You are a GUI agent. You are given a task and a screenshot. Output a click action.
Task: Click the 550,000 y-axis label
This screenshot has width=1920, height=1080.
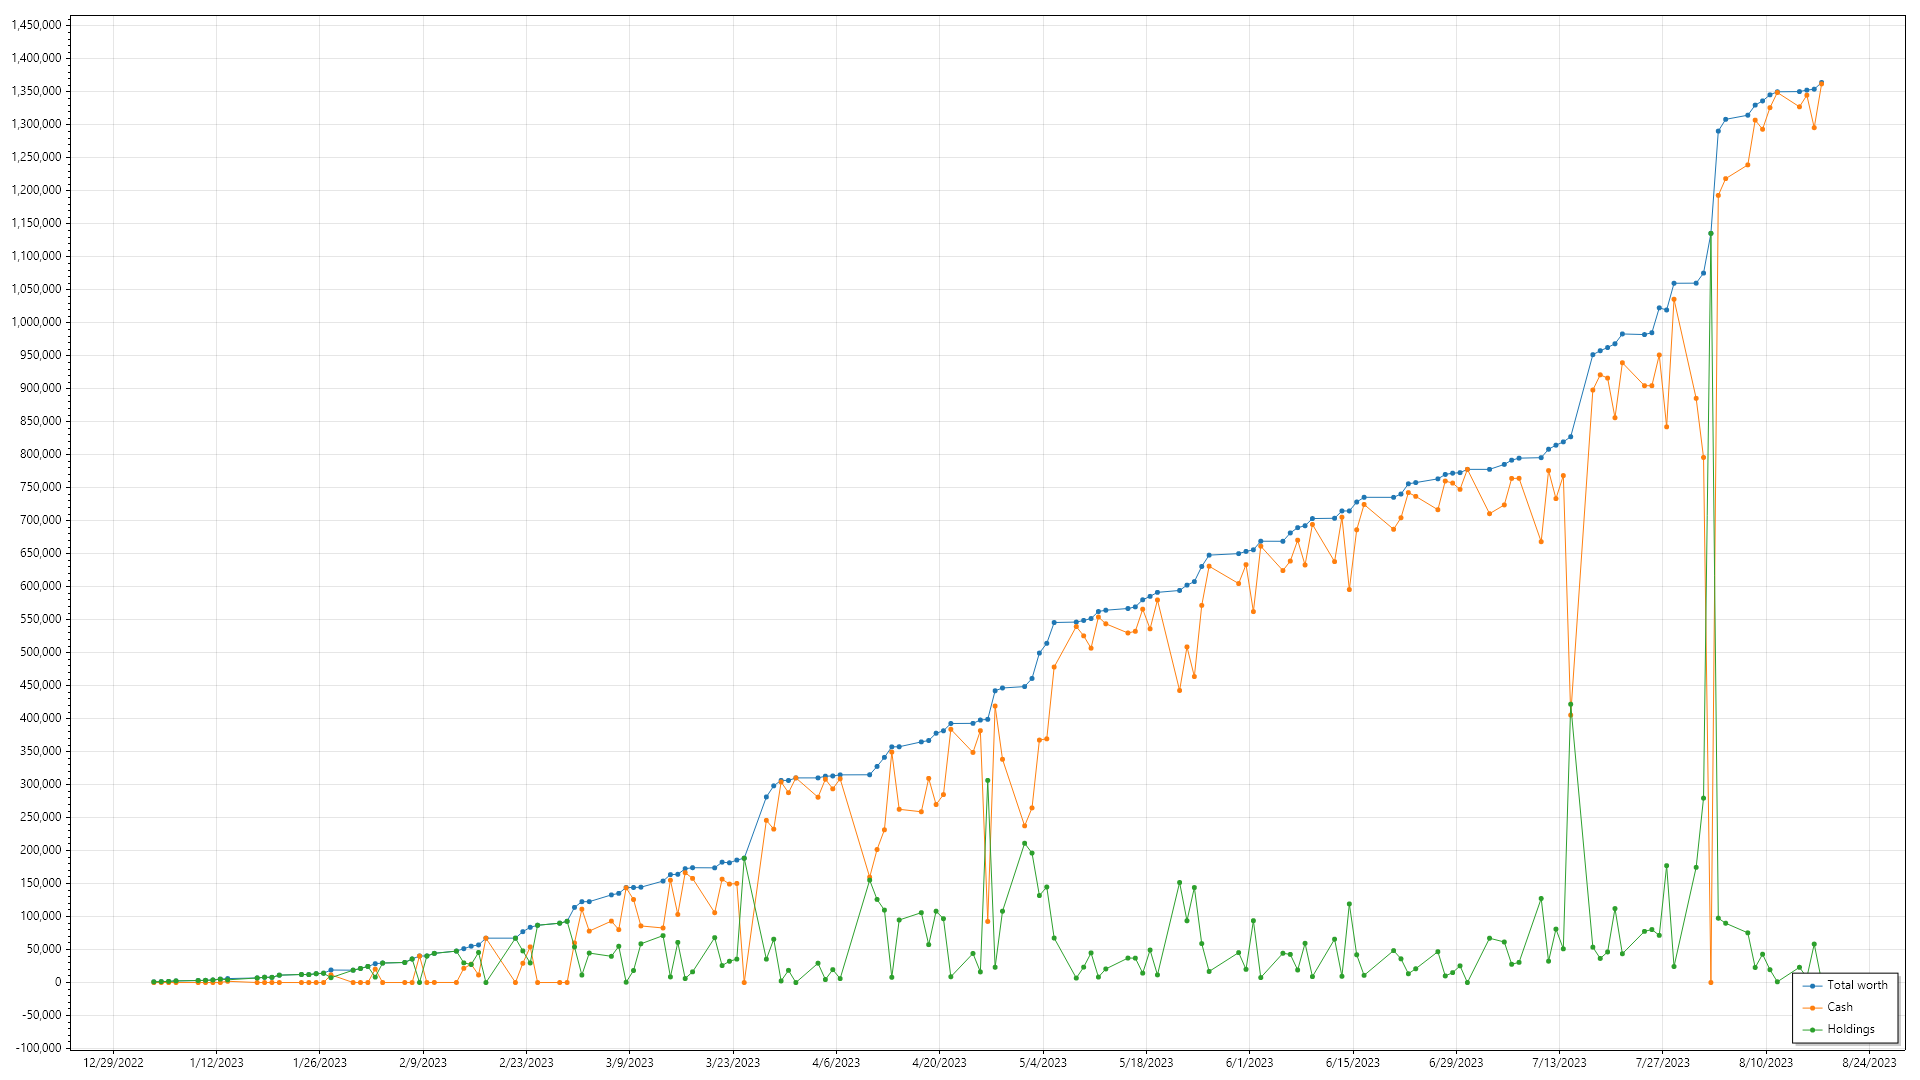[x=41, y=619]
